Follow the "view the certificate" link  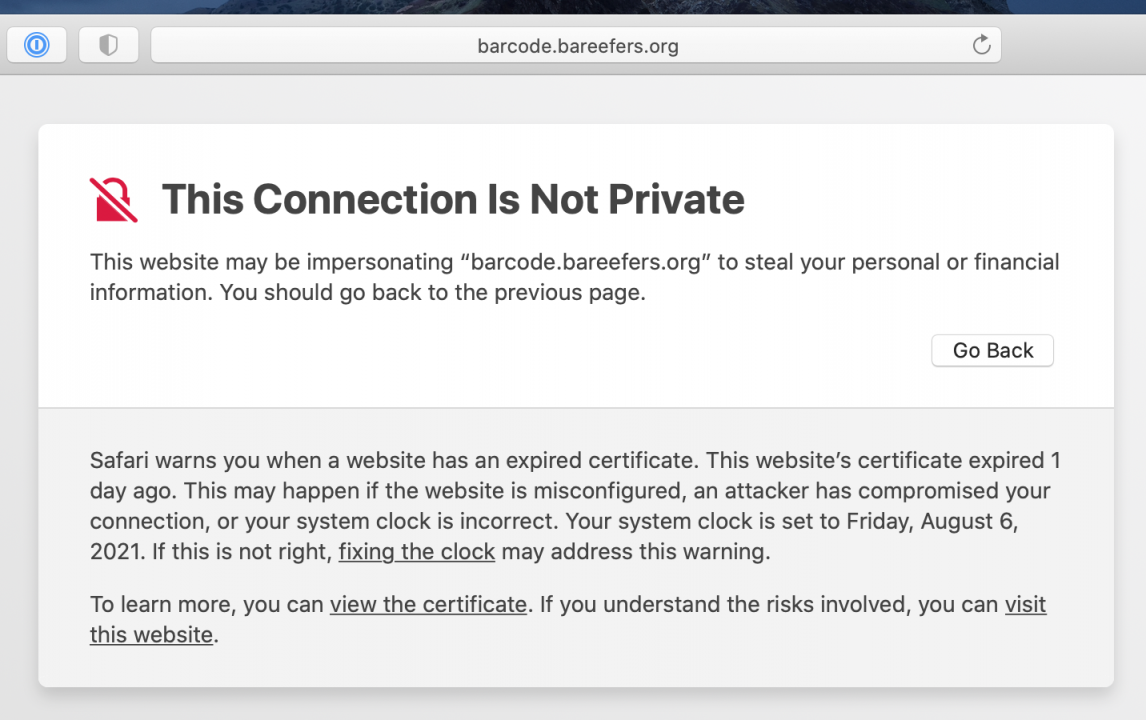click(428, 604)
